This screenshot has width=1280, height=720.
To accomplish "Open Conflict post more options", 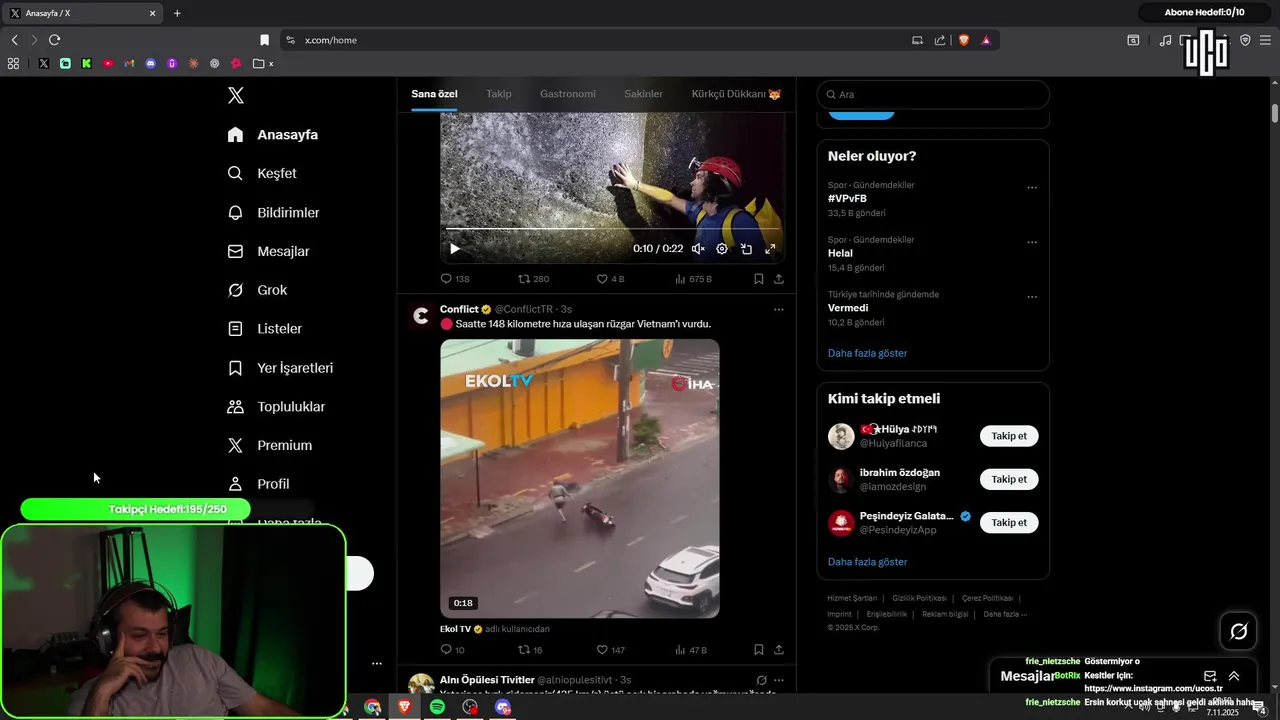I will pyautogui.click(x=779, y=309).
